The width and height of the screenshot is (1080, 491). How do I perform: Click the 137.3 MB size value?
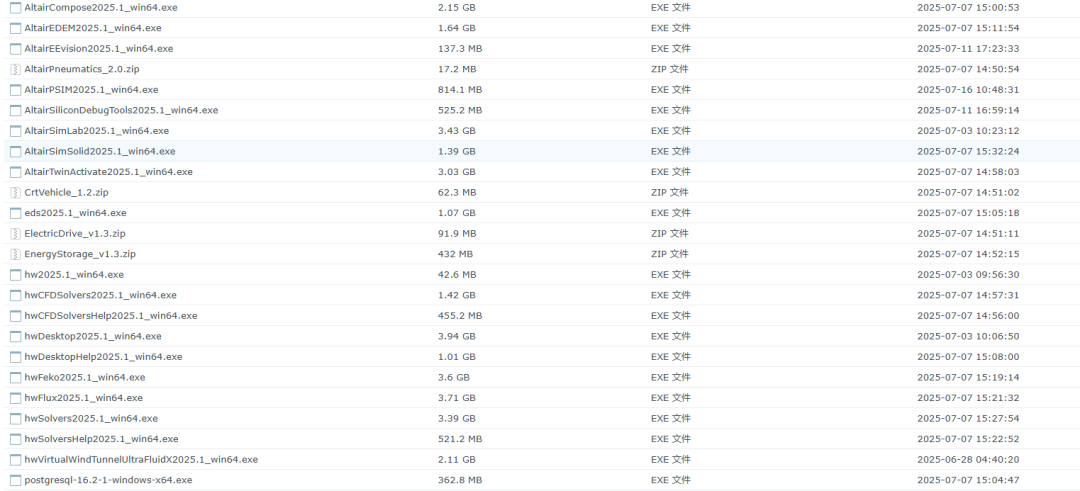(460, 49)
